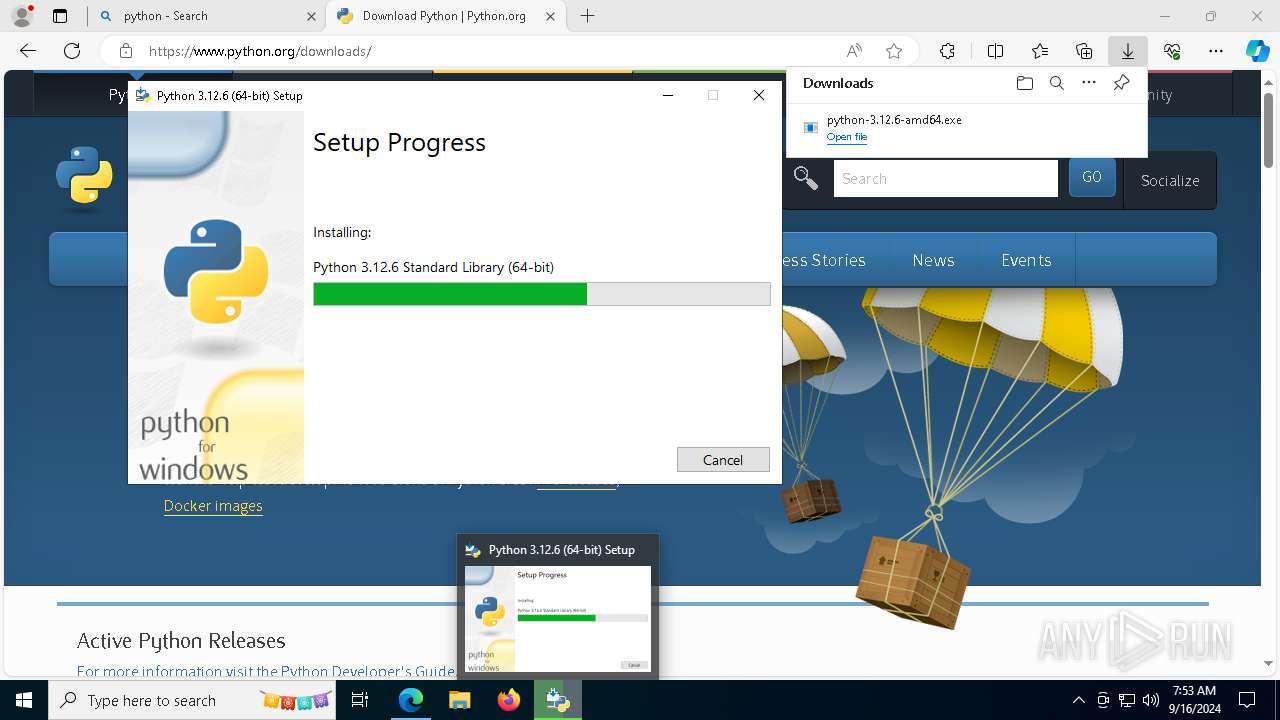Pin the Downloads panel
This screenshot has height=720, width=1280.
(x=1121, y=83)
